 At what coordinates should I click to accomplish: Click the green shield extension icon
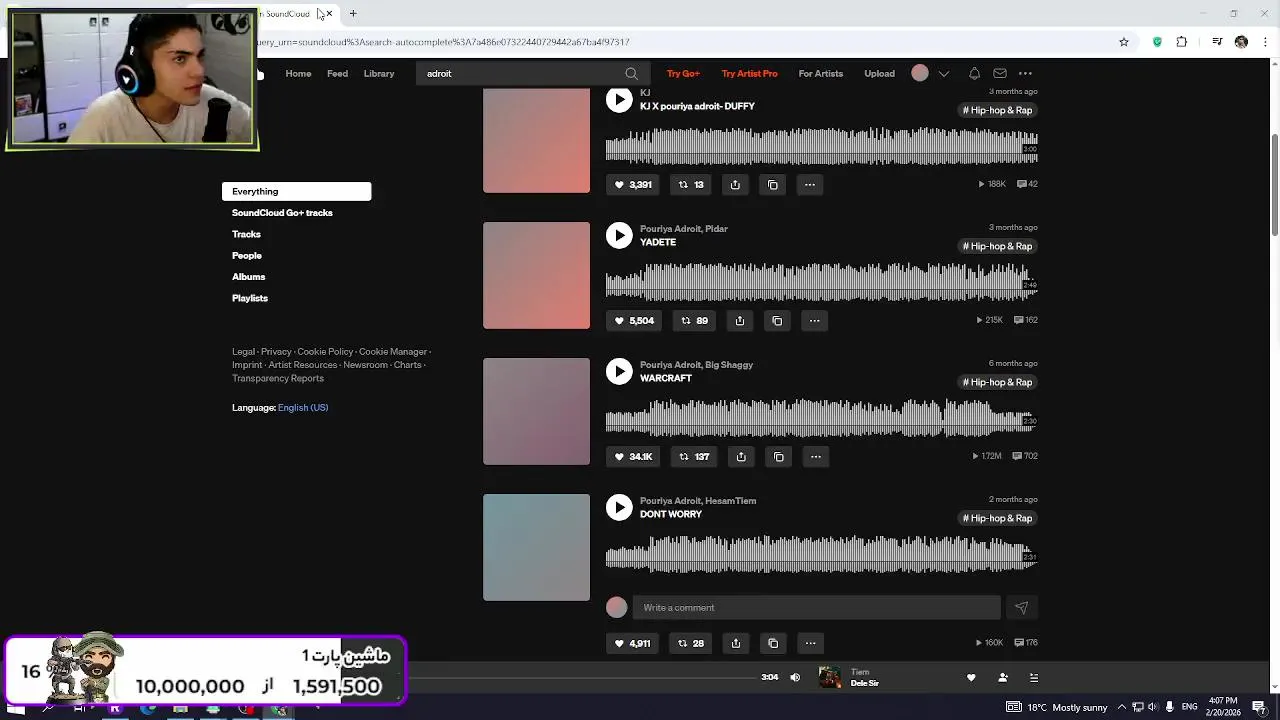tap(1157, 42)
